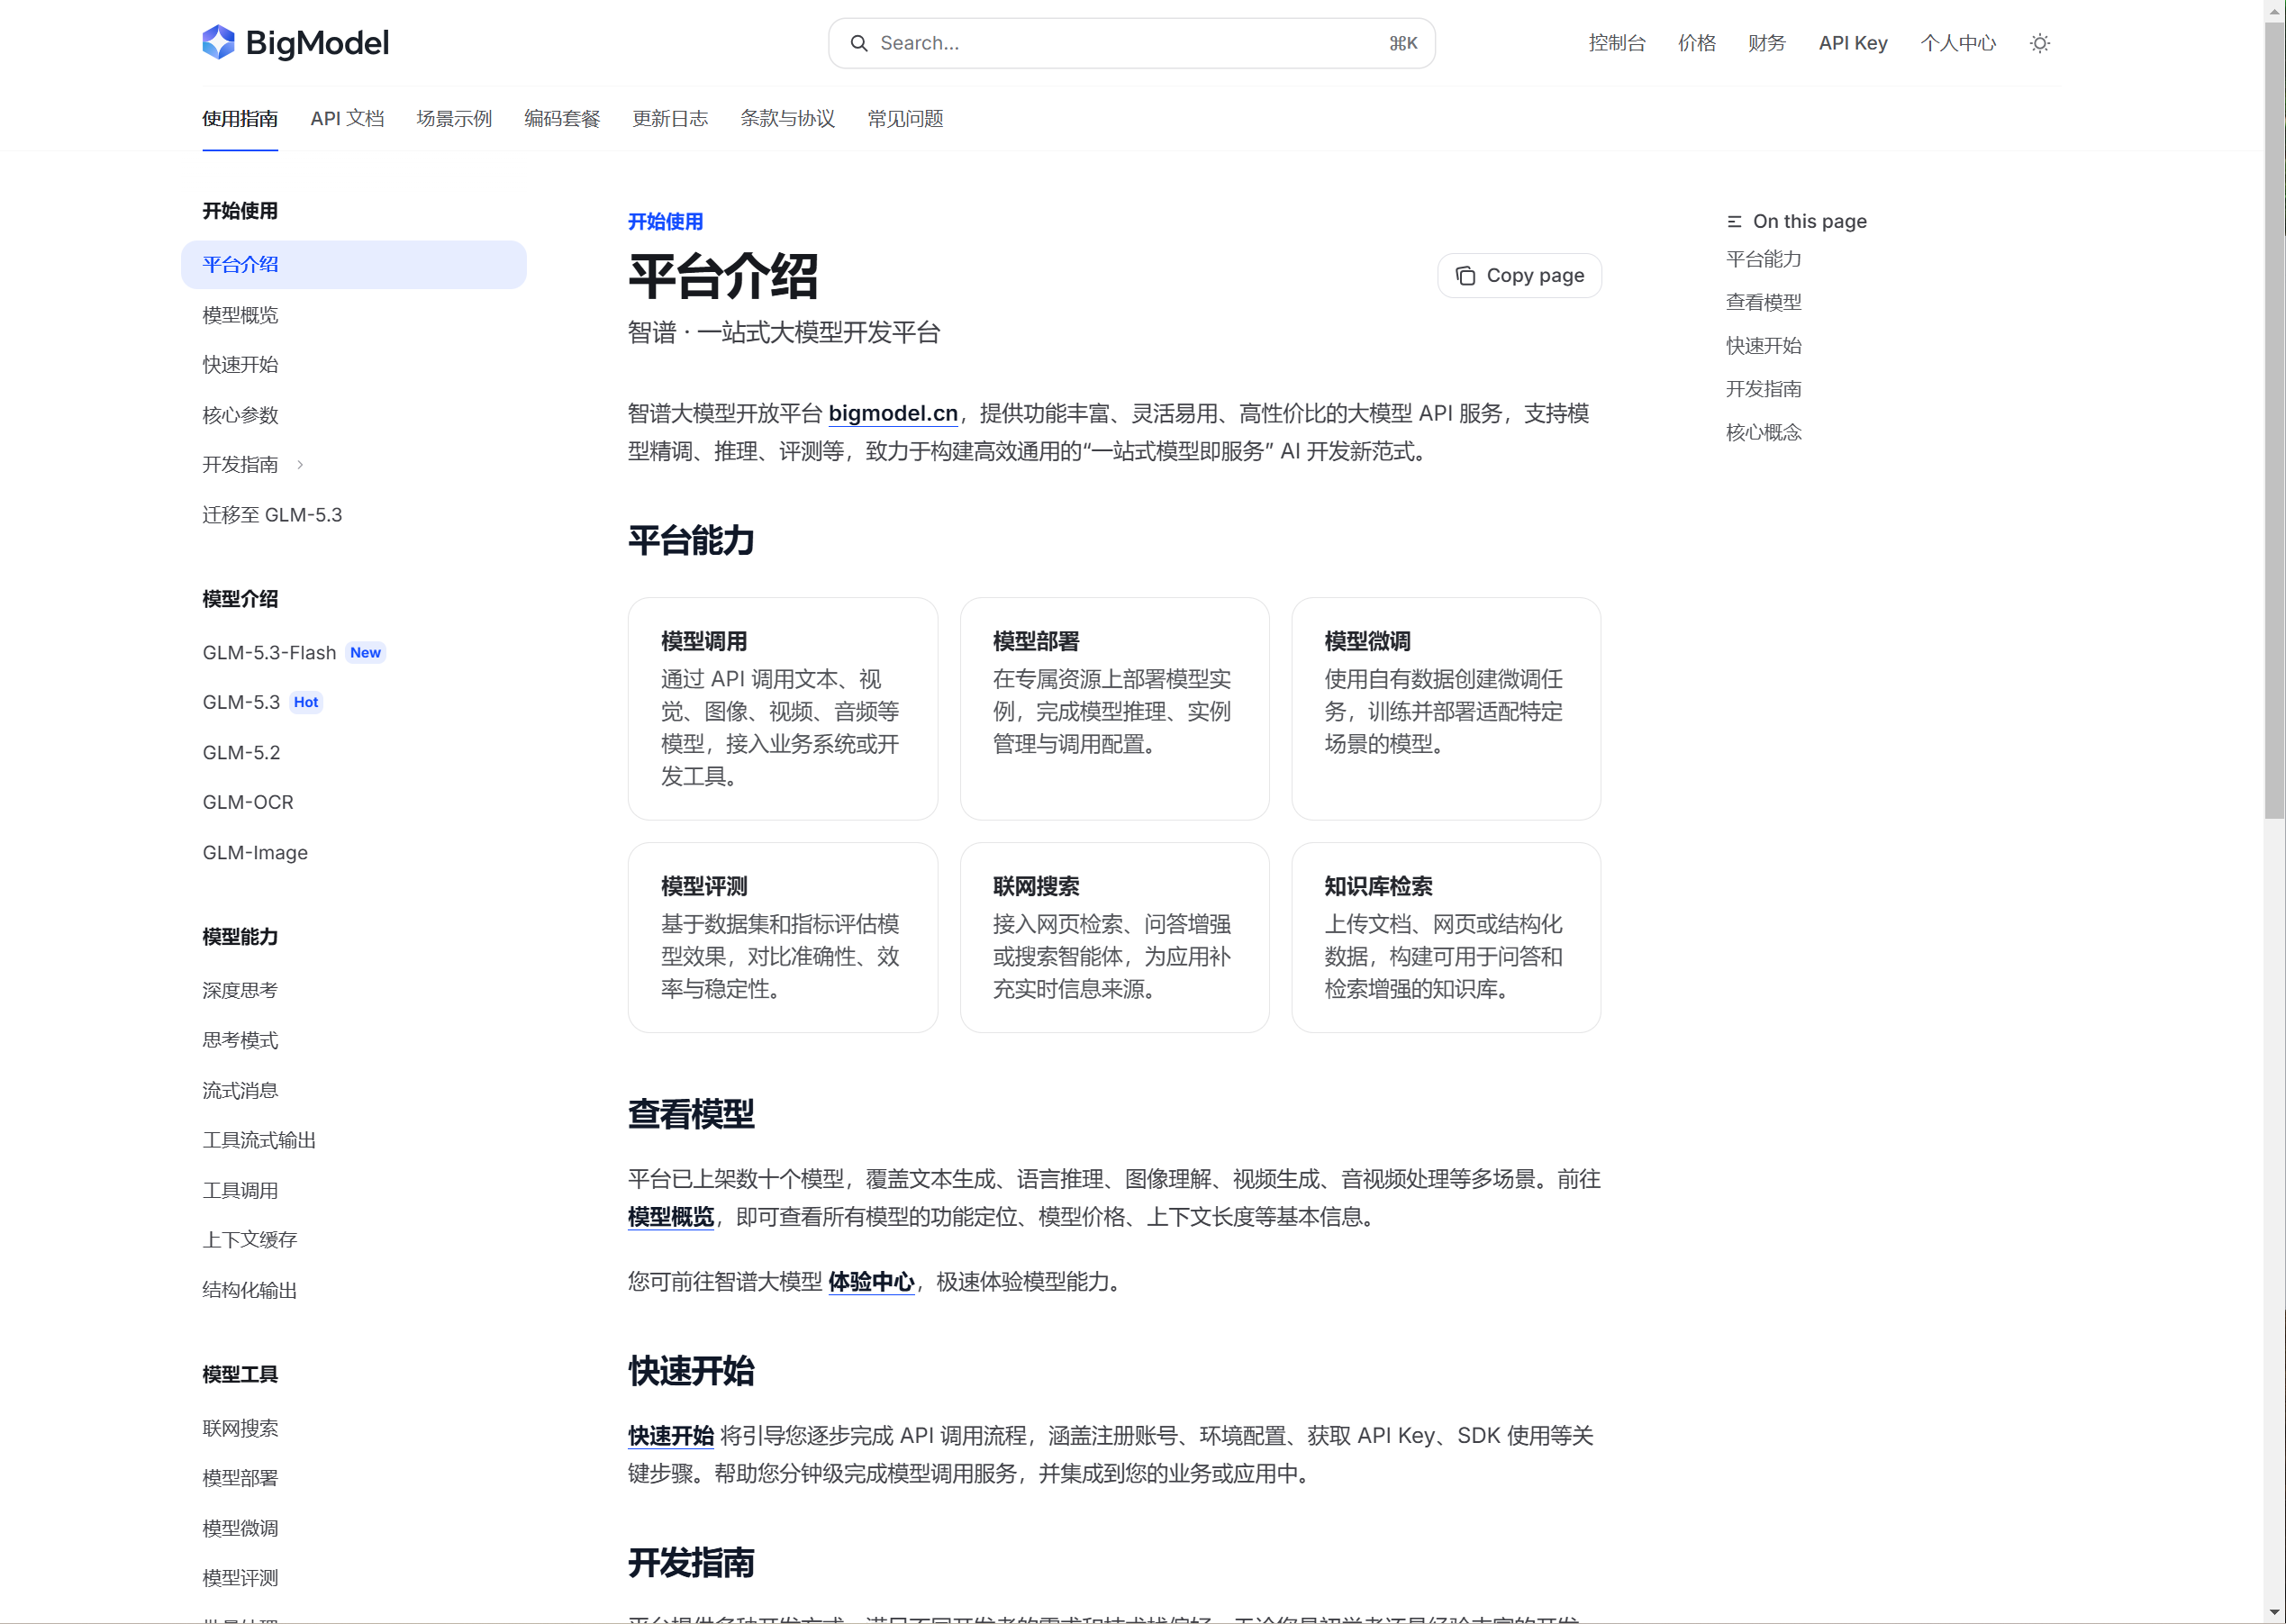Image resolution: width=2286 pixels, height=1624 pixels.
Task: Open the 场景示例 tab
Action: click(454, 119)
